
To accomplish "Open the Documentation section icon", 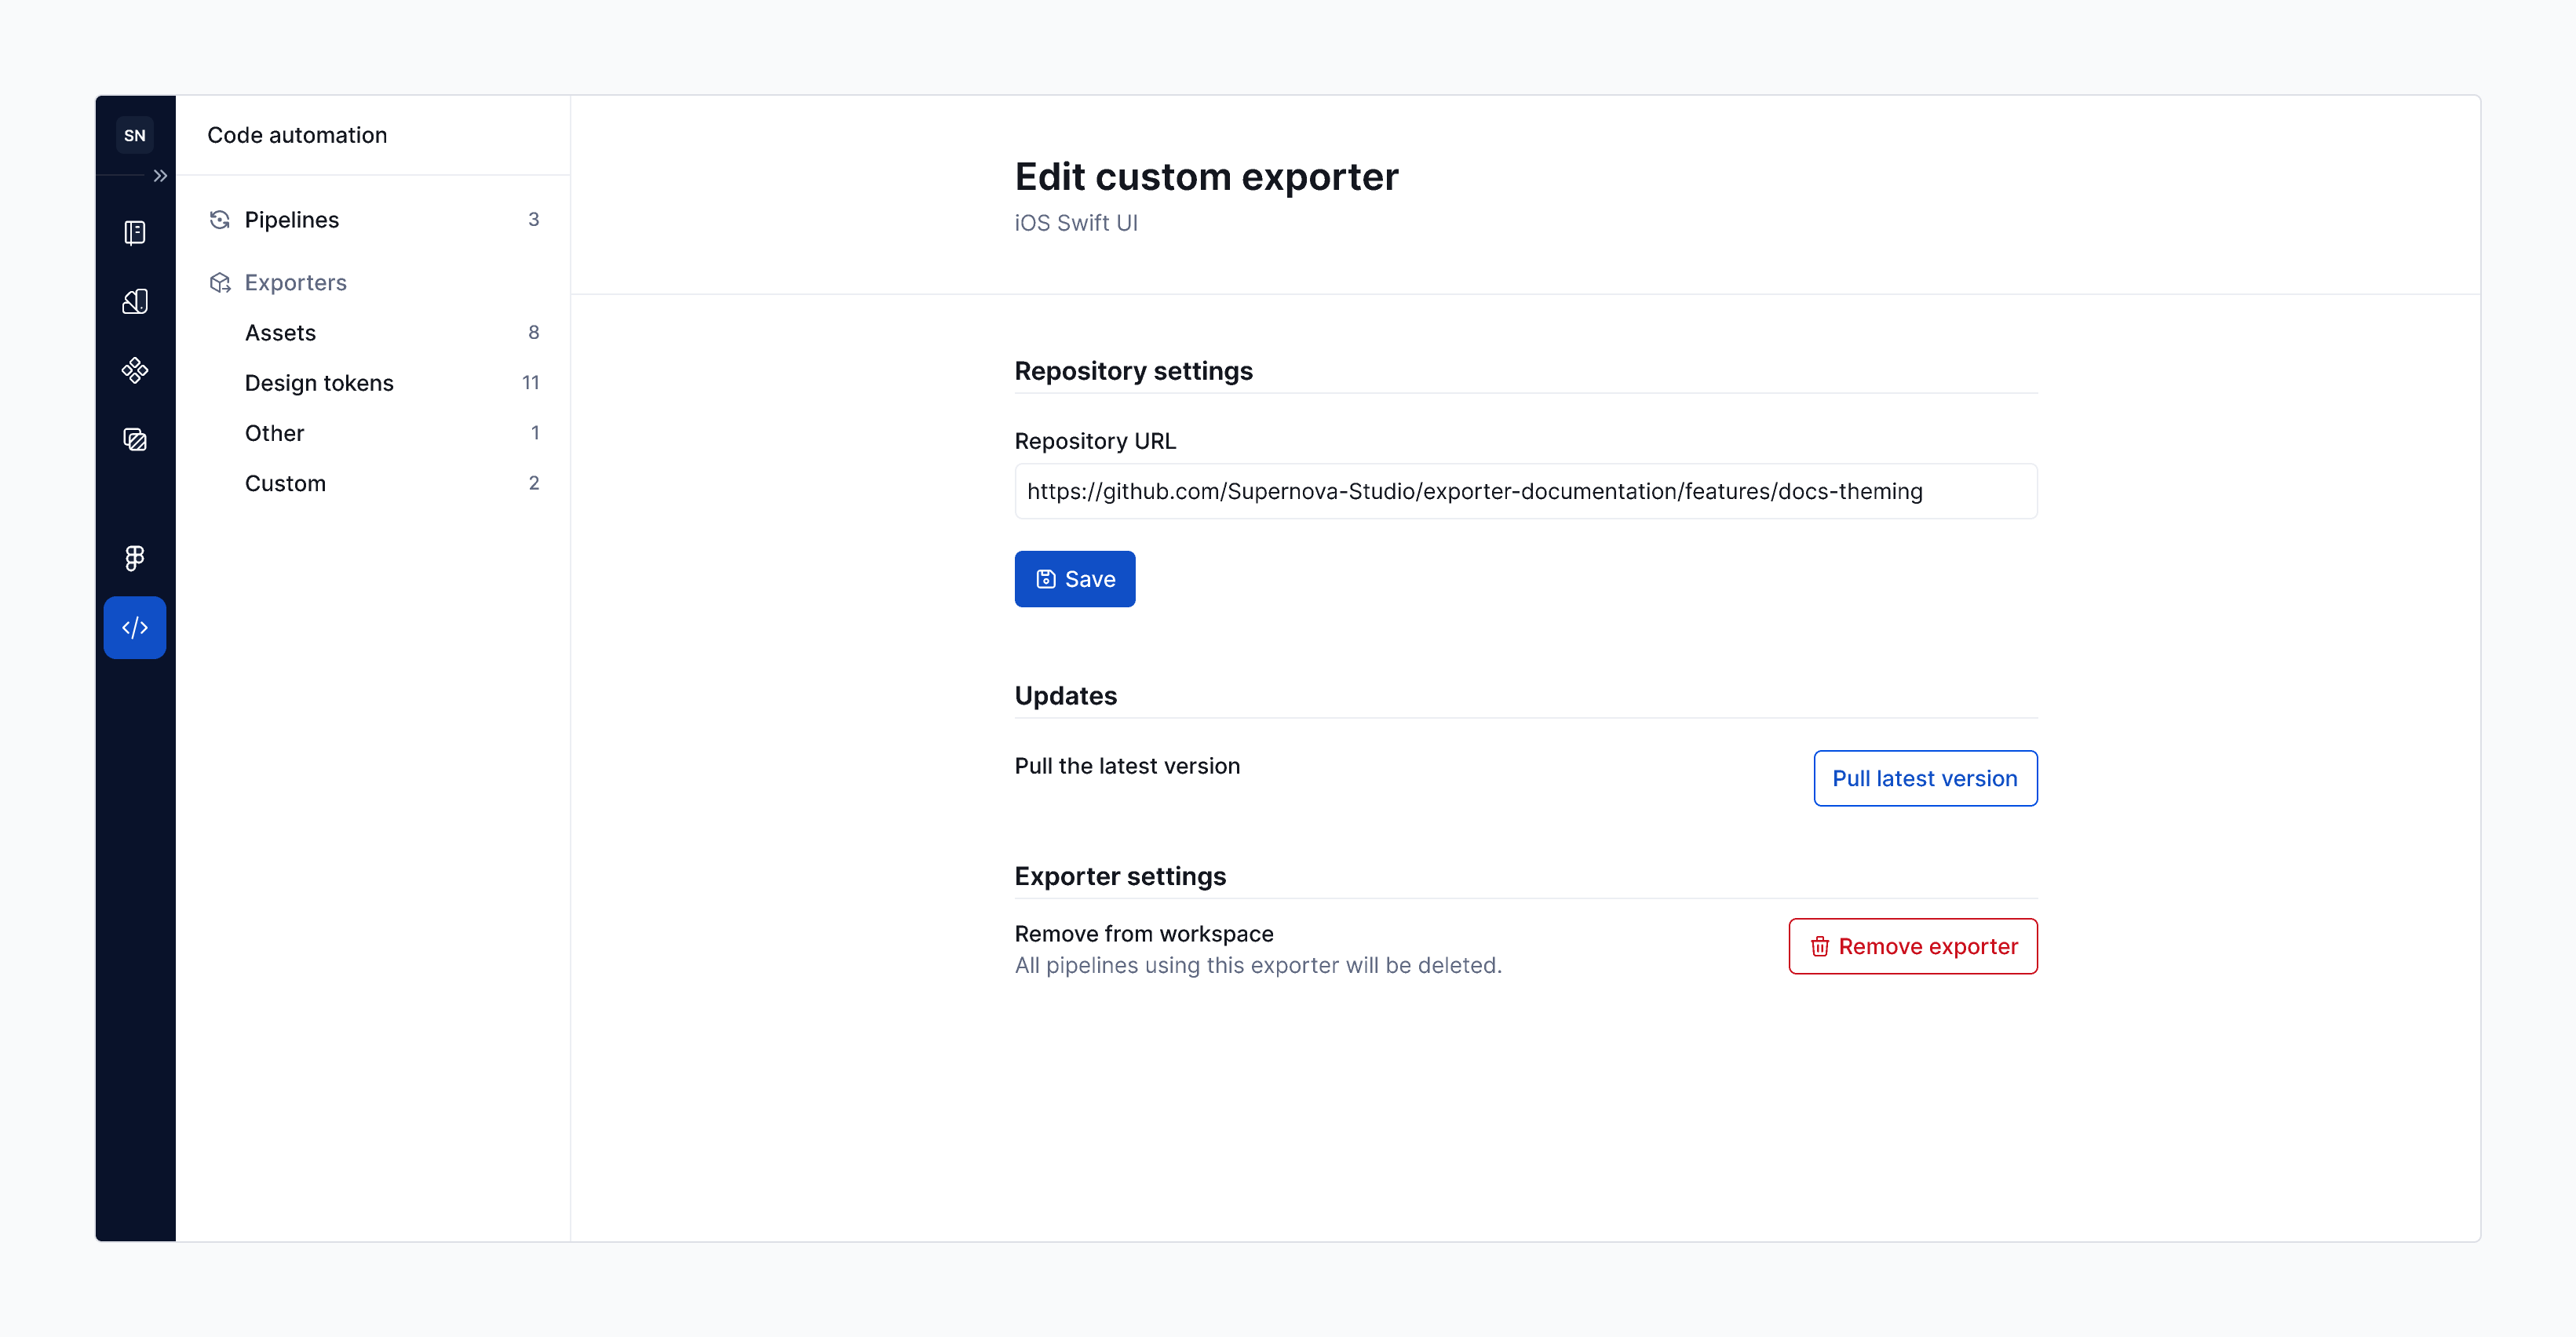I will coord(135,232).
